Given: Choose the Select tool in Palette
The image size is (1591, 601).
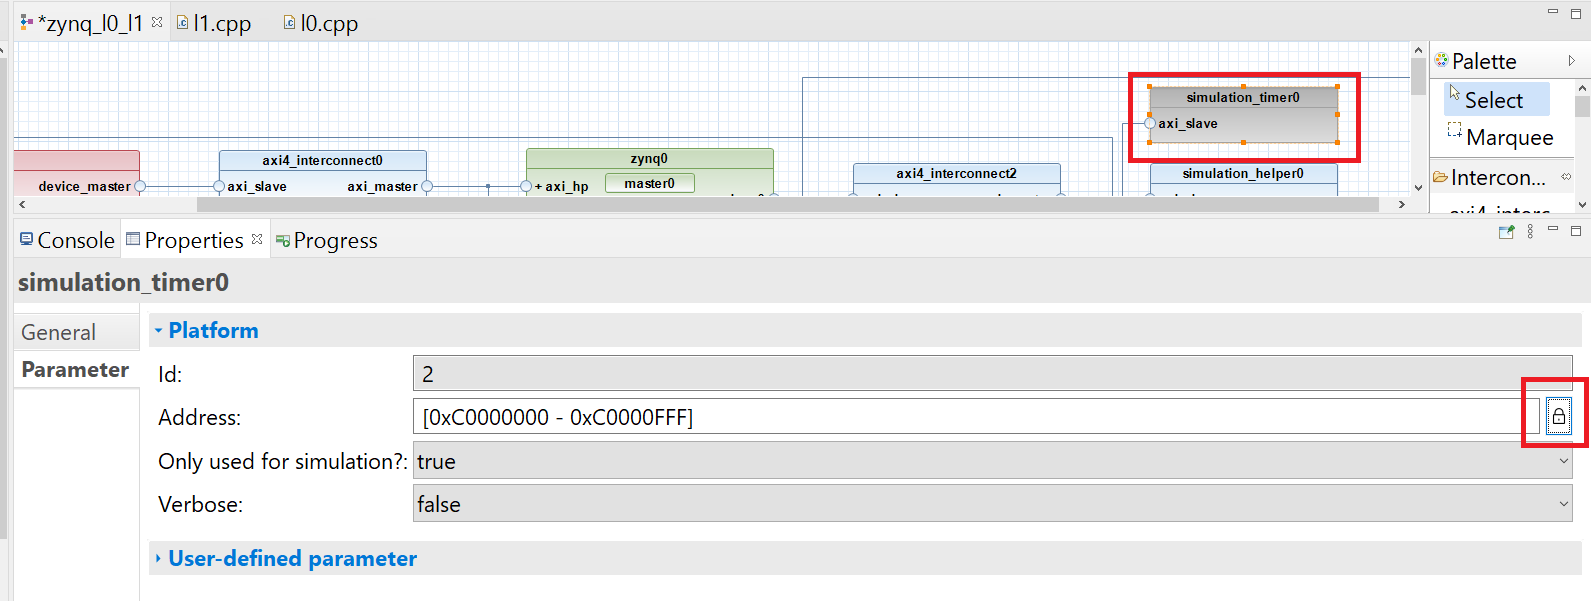Looking at the screenshot, I should [1496, 99].
